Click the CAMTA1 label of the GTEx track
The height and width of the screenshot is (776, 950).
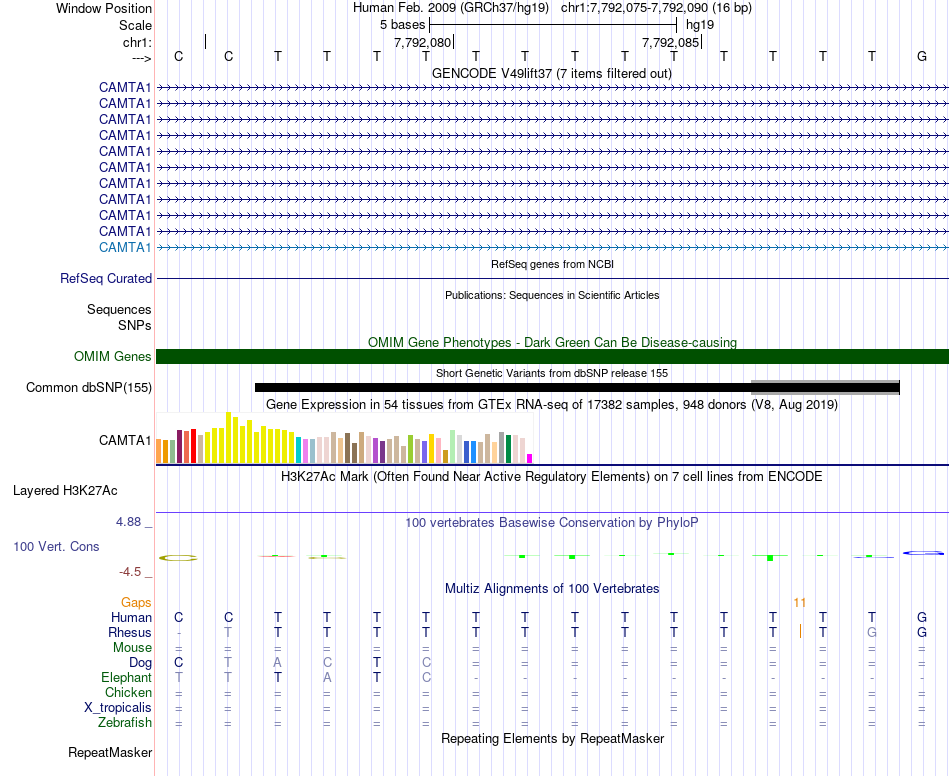[x=125, y=440]
